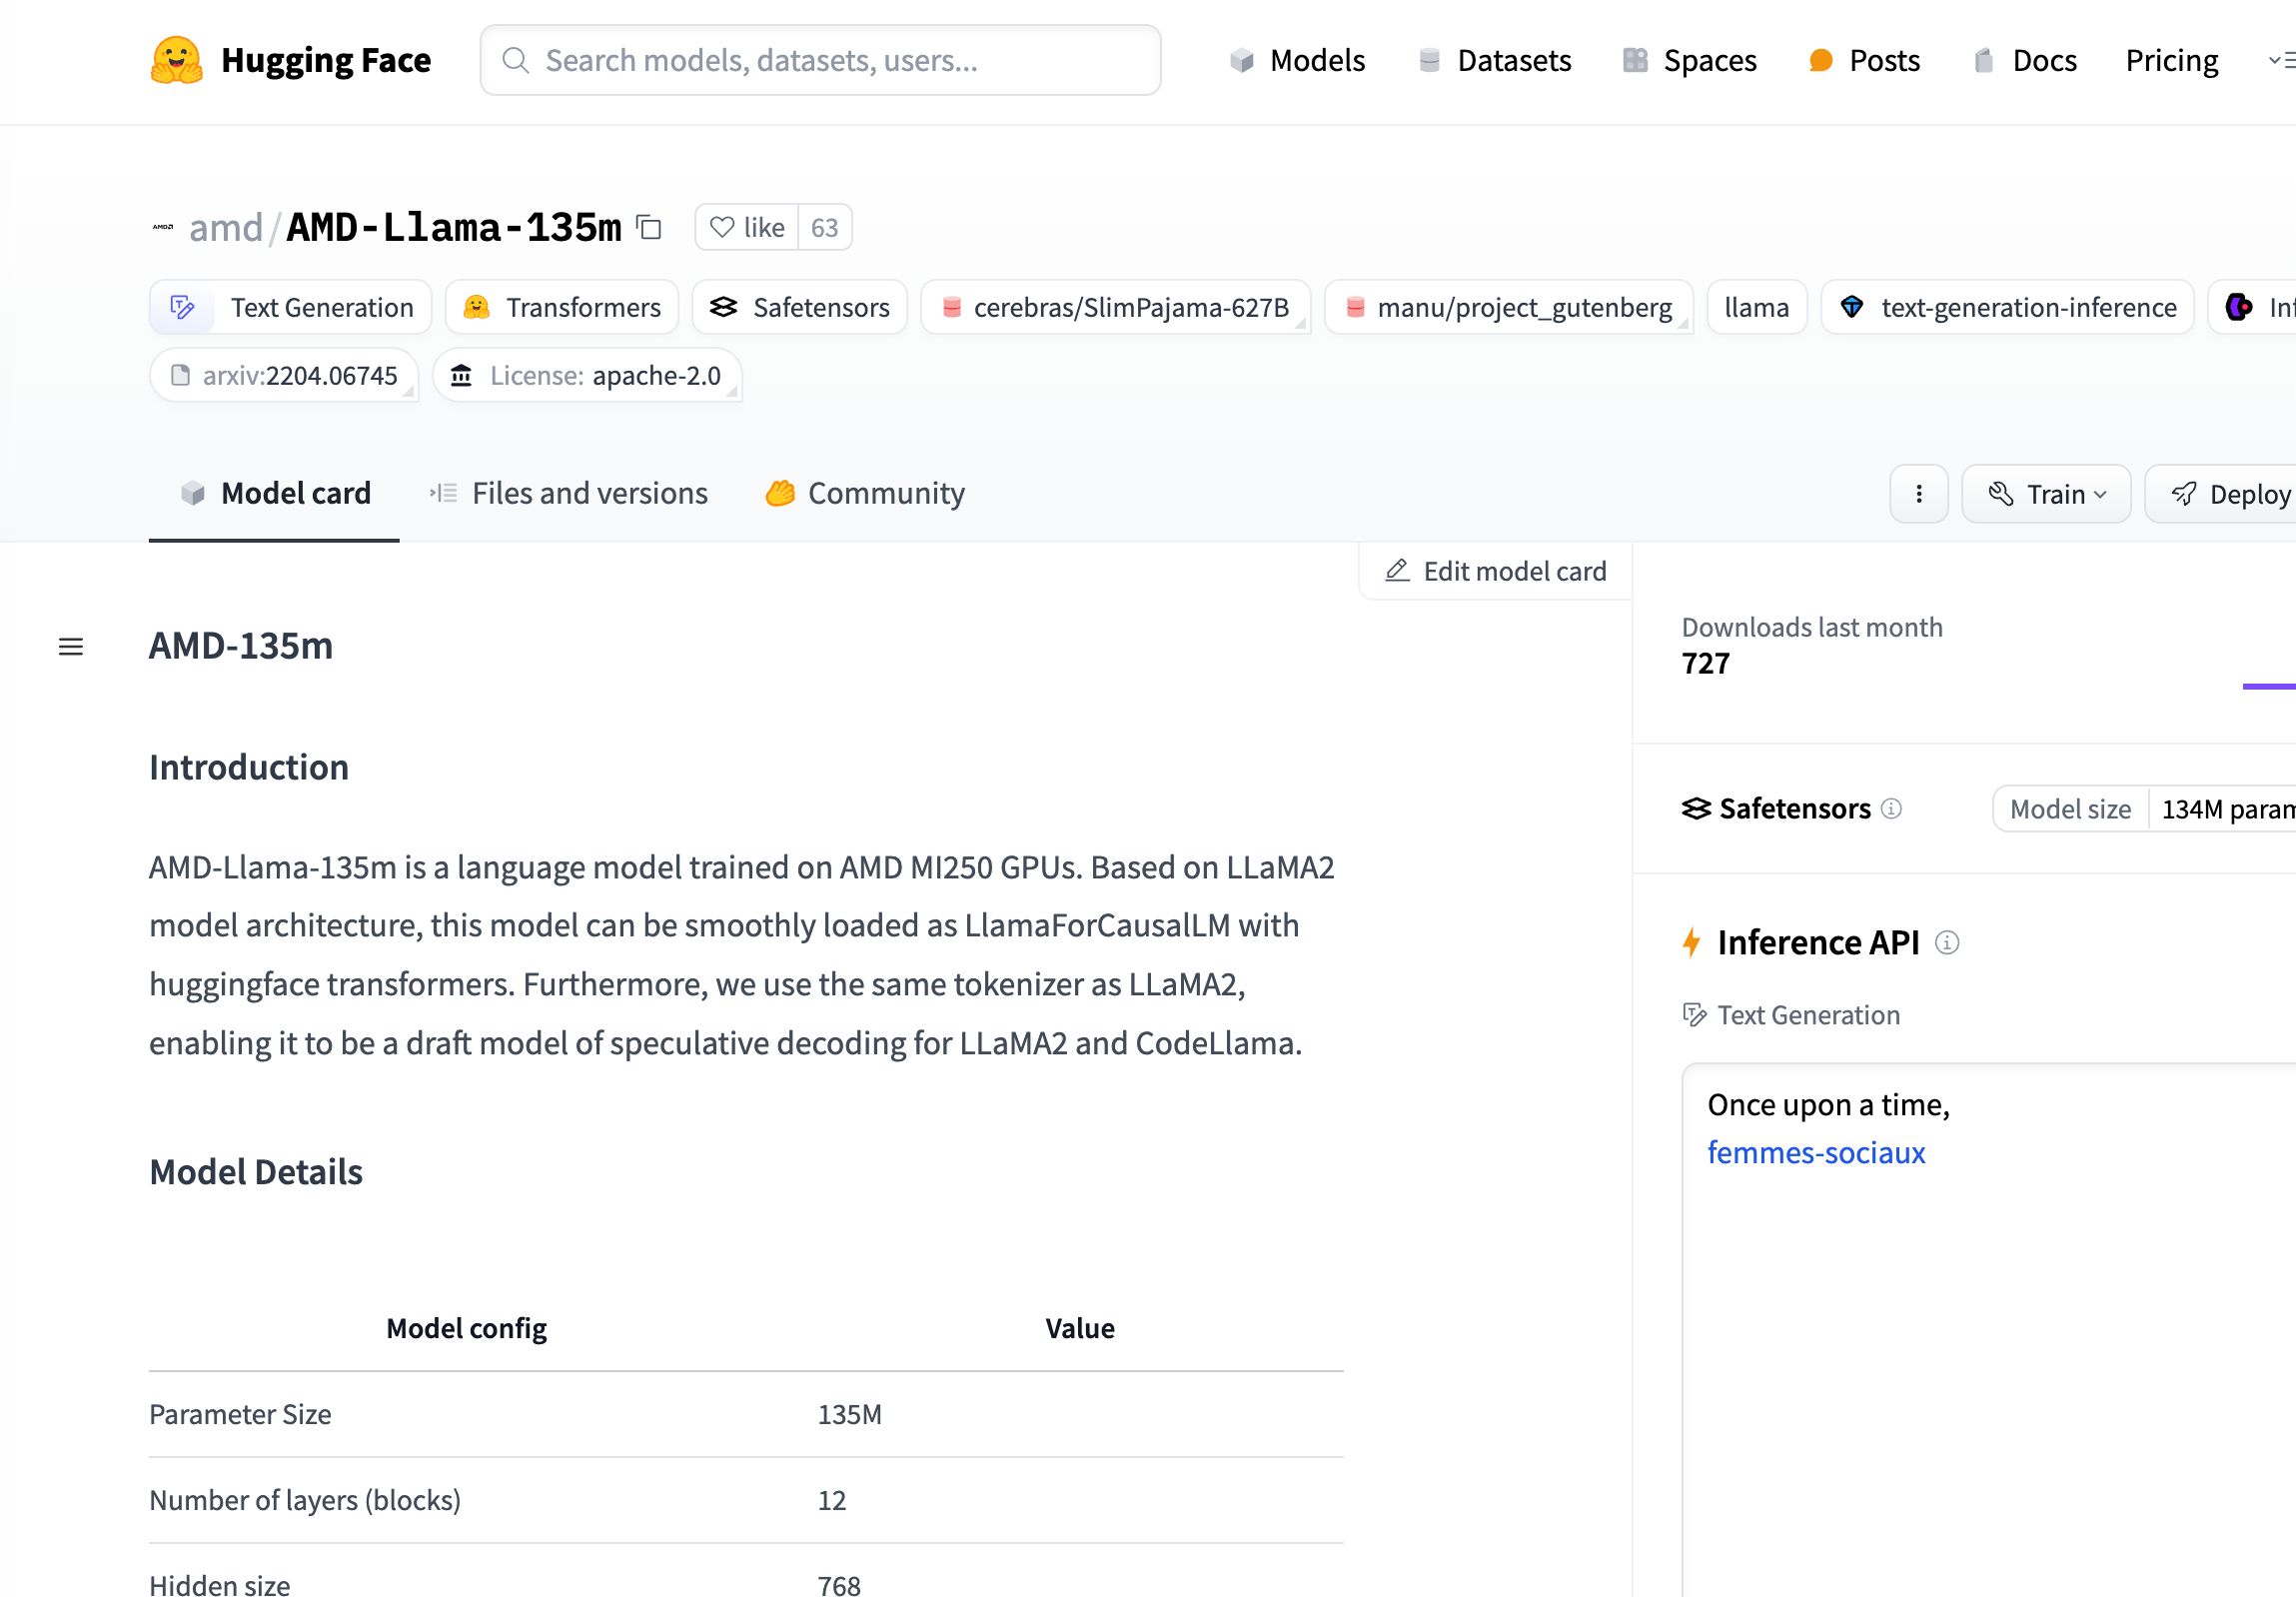Click the Train wrench icon

coord(2001,494)
